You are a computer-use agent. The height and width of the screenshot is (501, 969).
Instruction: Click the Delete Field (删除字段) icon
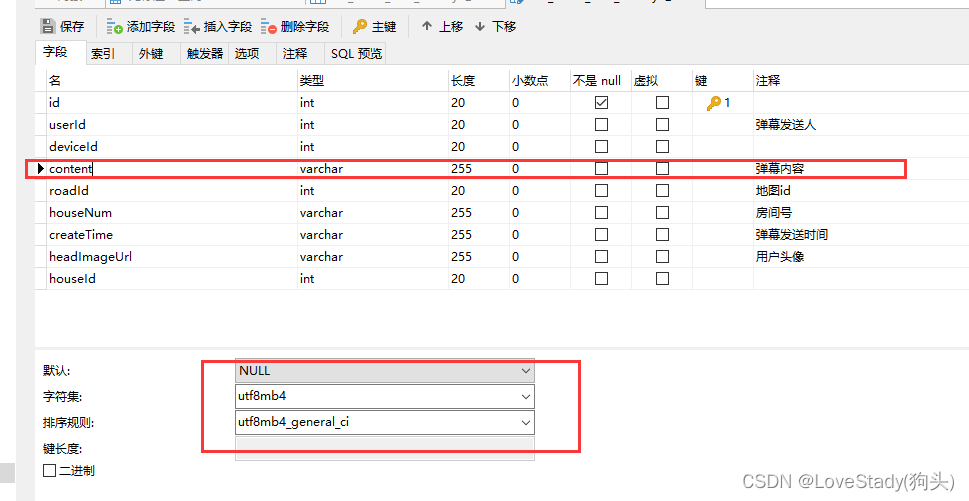click(x=269, y=27)
